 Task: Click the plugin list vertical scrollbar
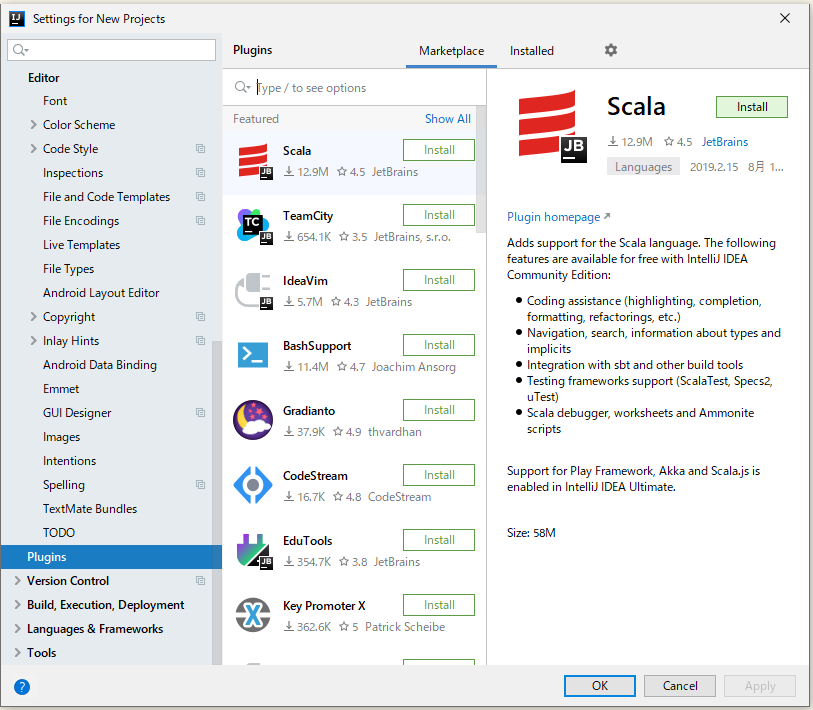(481, 170)
